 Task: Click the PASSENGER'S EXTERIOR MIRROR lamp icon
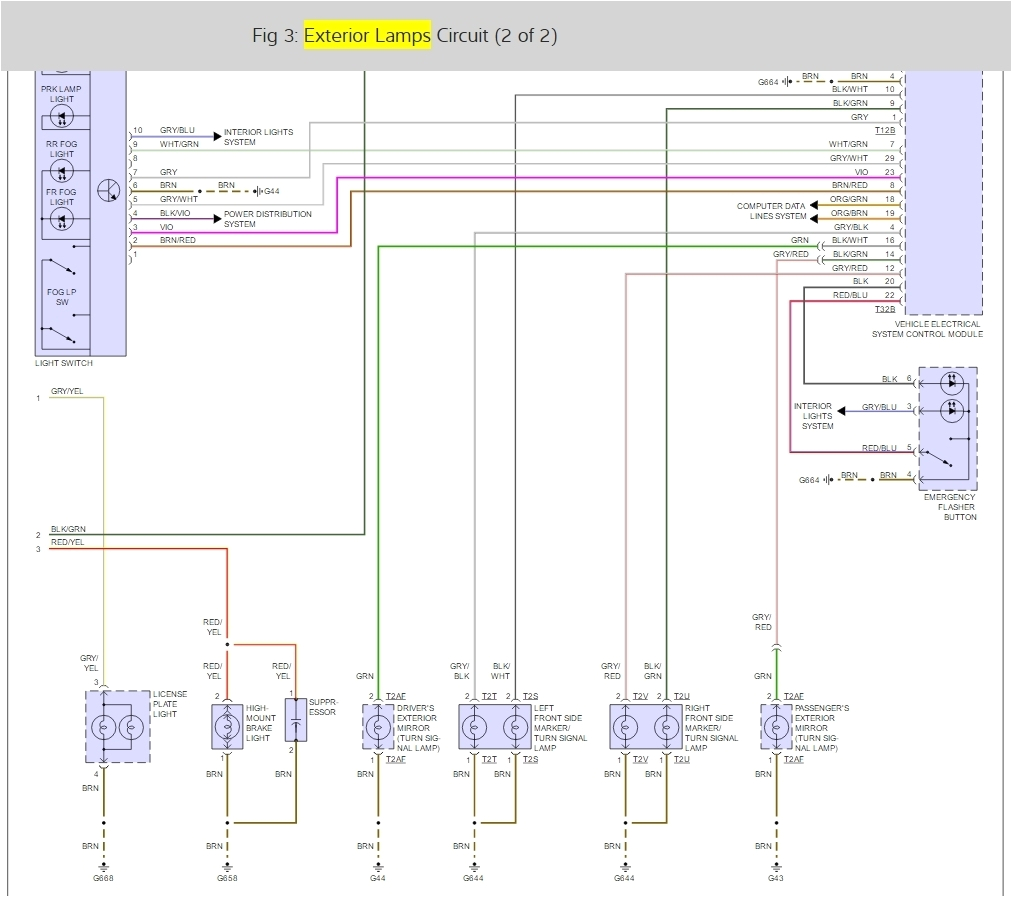pyautogui.click(x=777, y=728)
